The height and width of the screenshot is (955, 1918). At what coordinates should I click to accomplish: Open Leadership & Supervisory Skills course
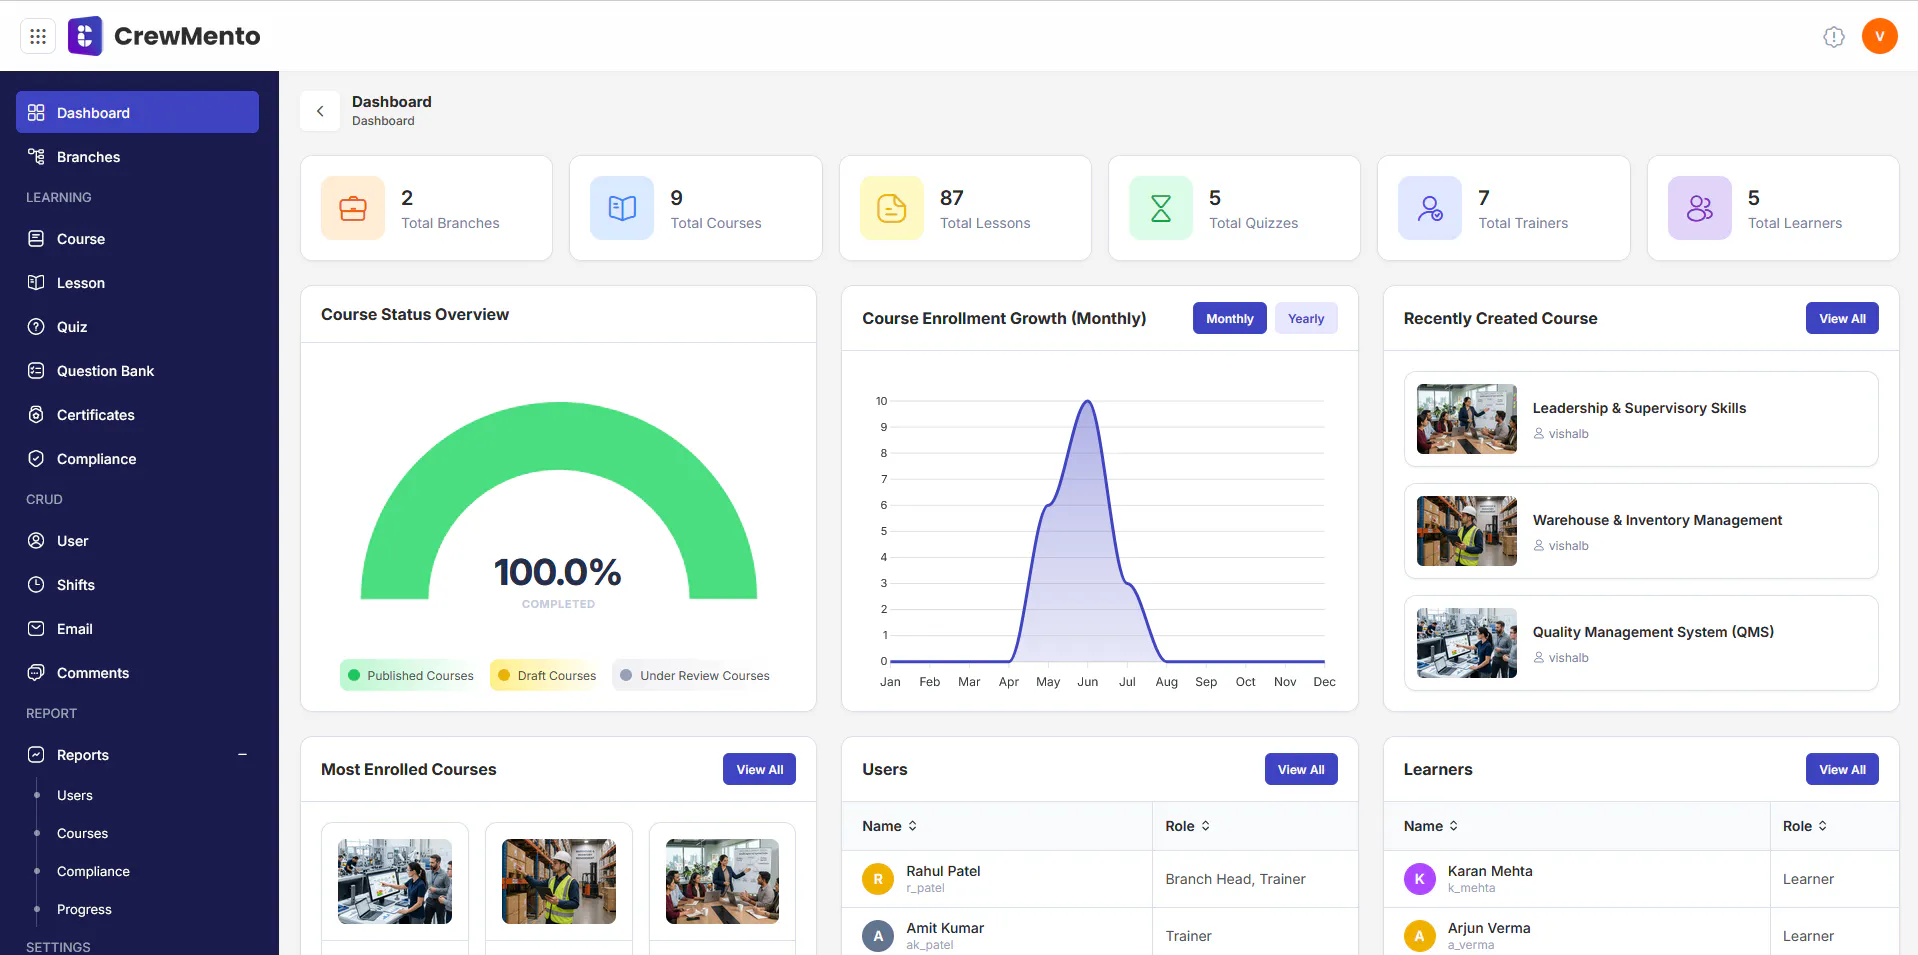pyautogui.click(x=1641, y=419)
